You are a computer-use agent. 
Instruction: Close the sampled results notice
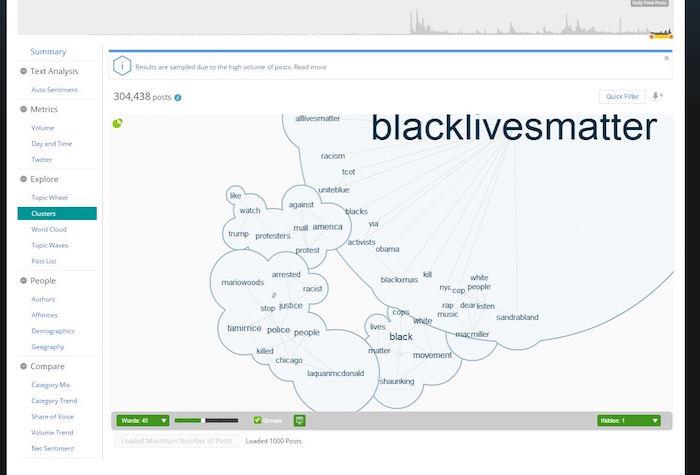point(667,58)
